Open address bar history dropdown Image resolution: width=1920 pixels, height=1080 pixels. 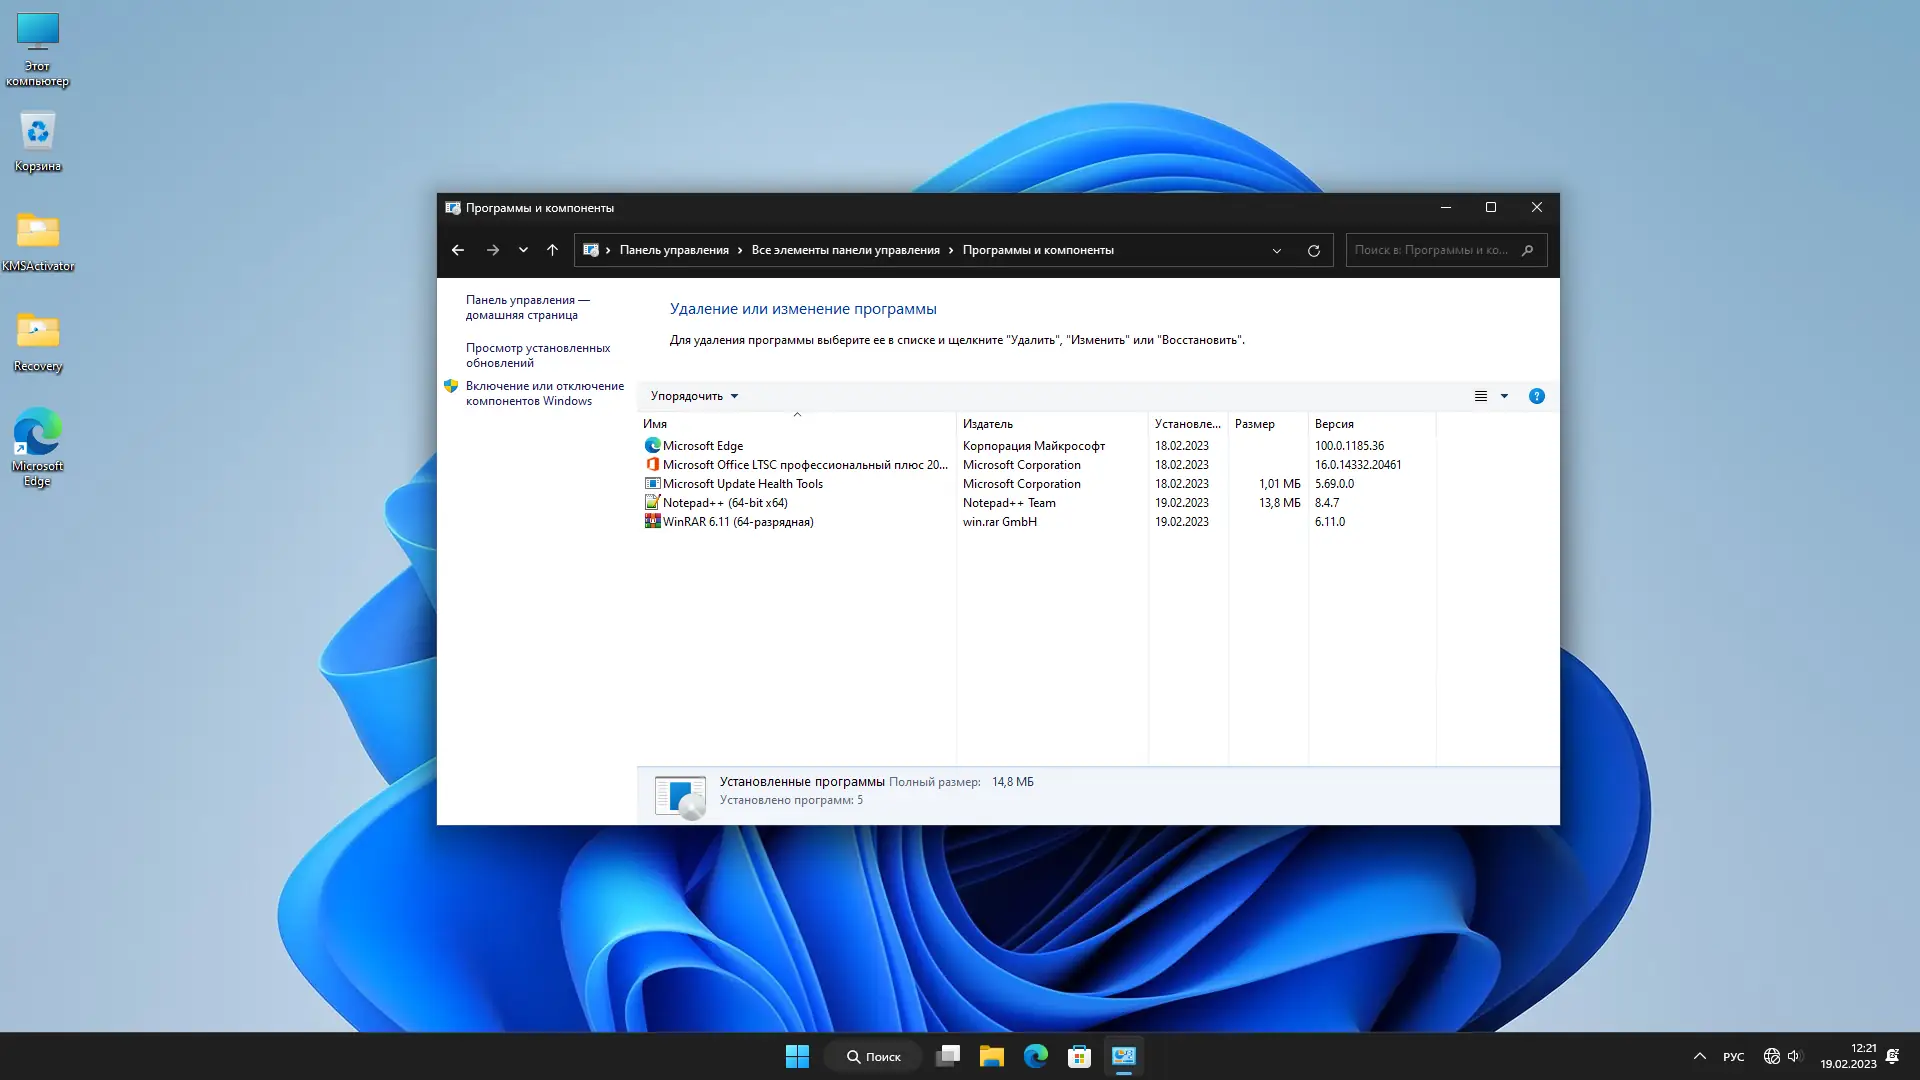click(x=1276, y=251)
